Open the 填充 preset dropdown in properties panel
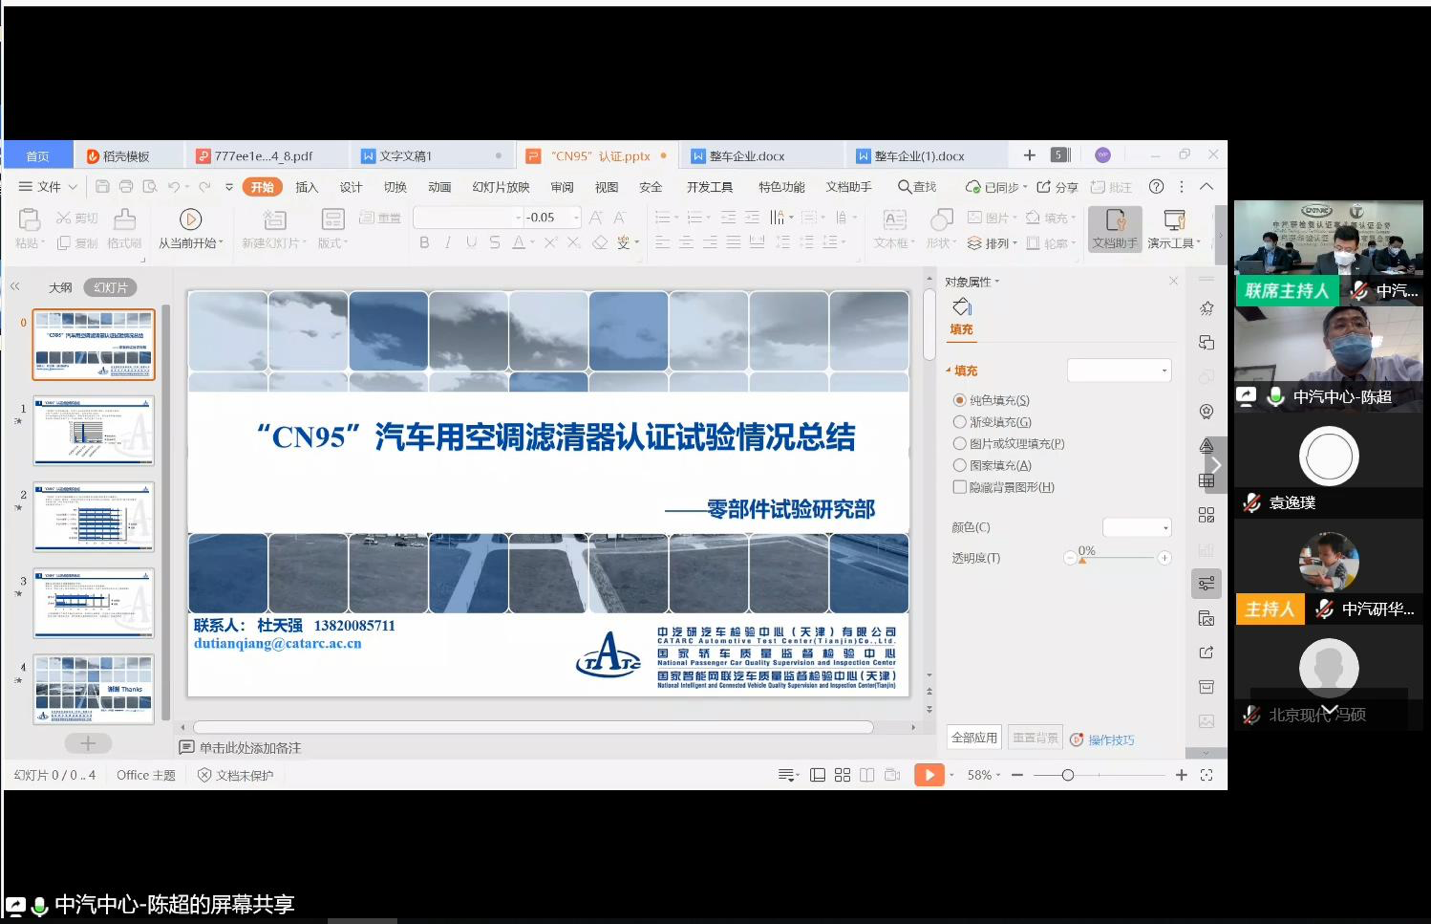This screenshot has width=1431, height=924. (1119, 371)
